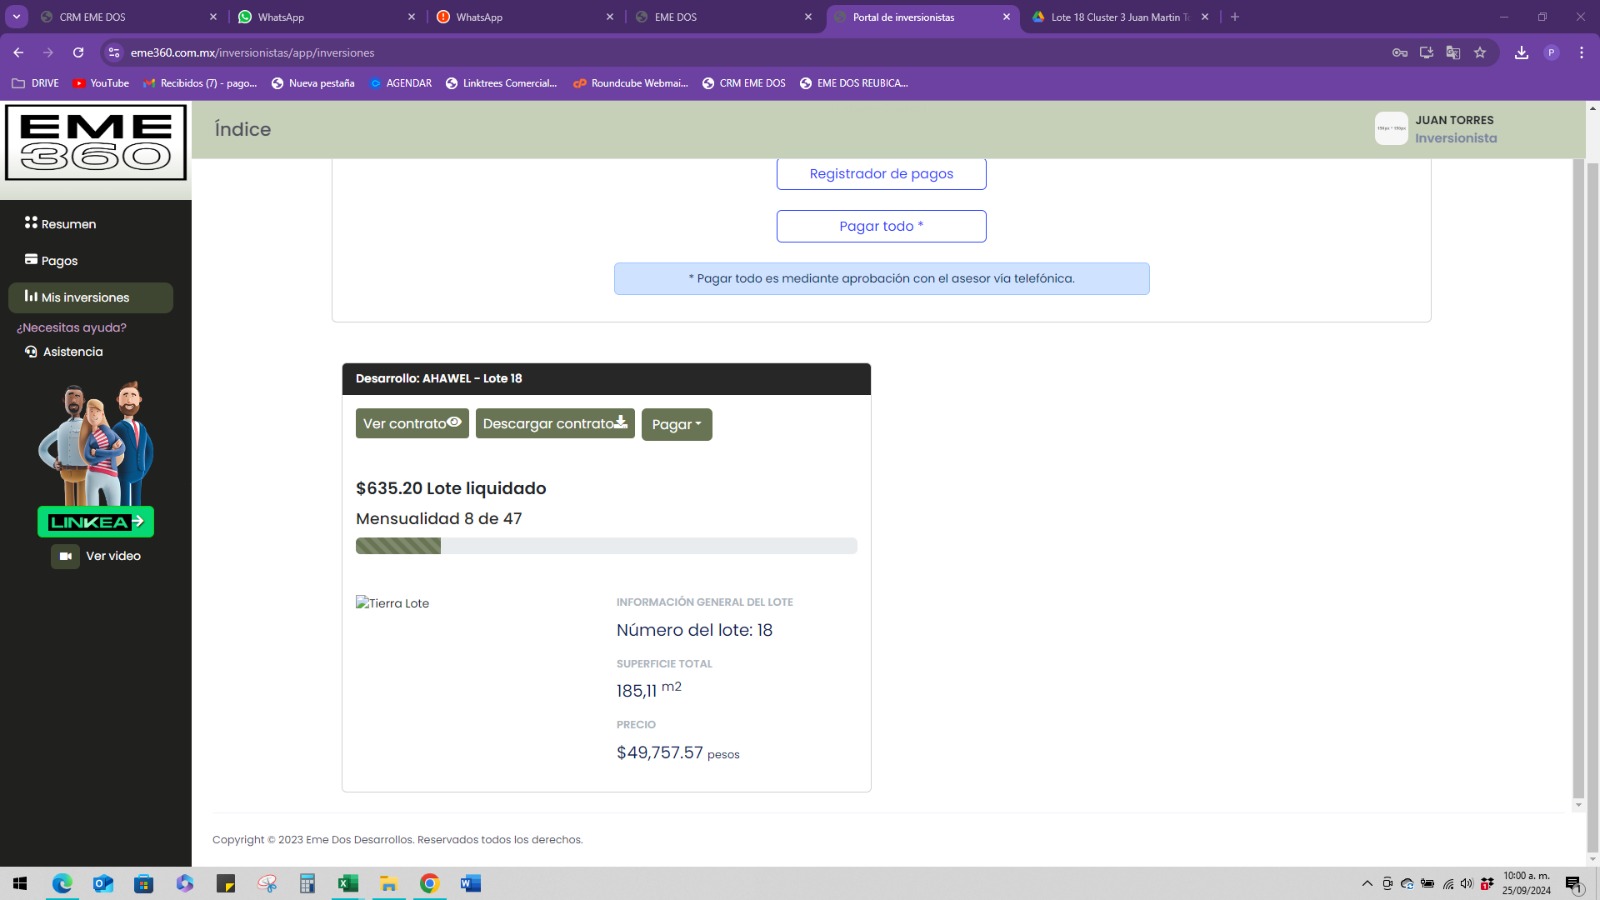The image size is (1600, 900).
Task: Reload the page with the refresh icon
Action: pyautogui.click(x=78, y=53)
